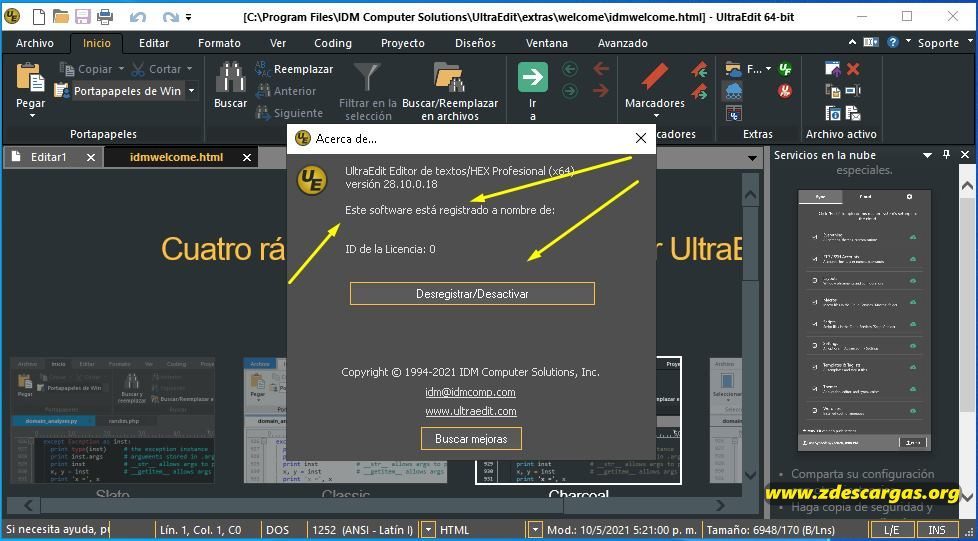
Task: Click the Open folder icon in quick access toolbar
Action: click(61, 17)
